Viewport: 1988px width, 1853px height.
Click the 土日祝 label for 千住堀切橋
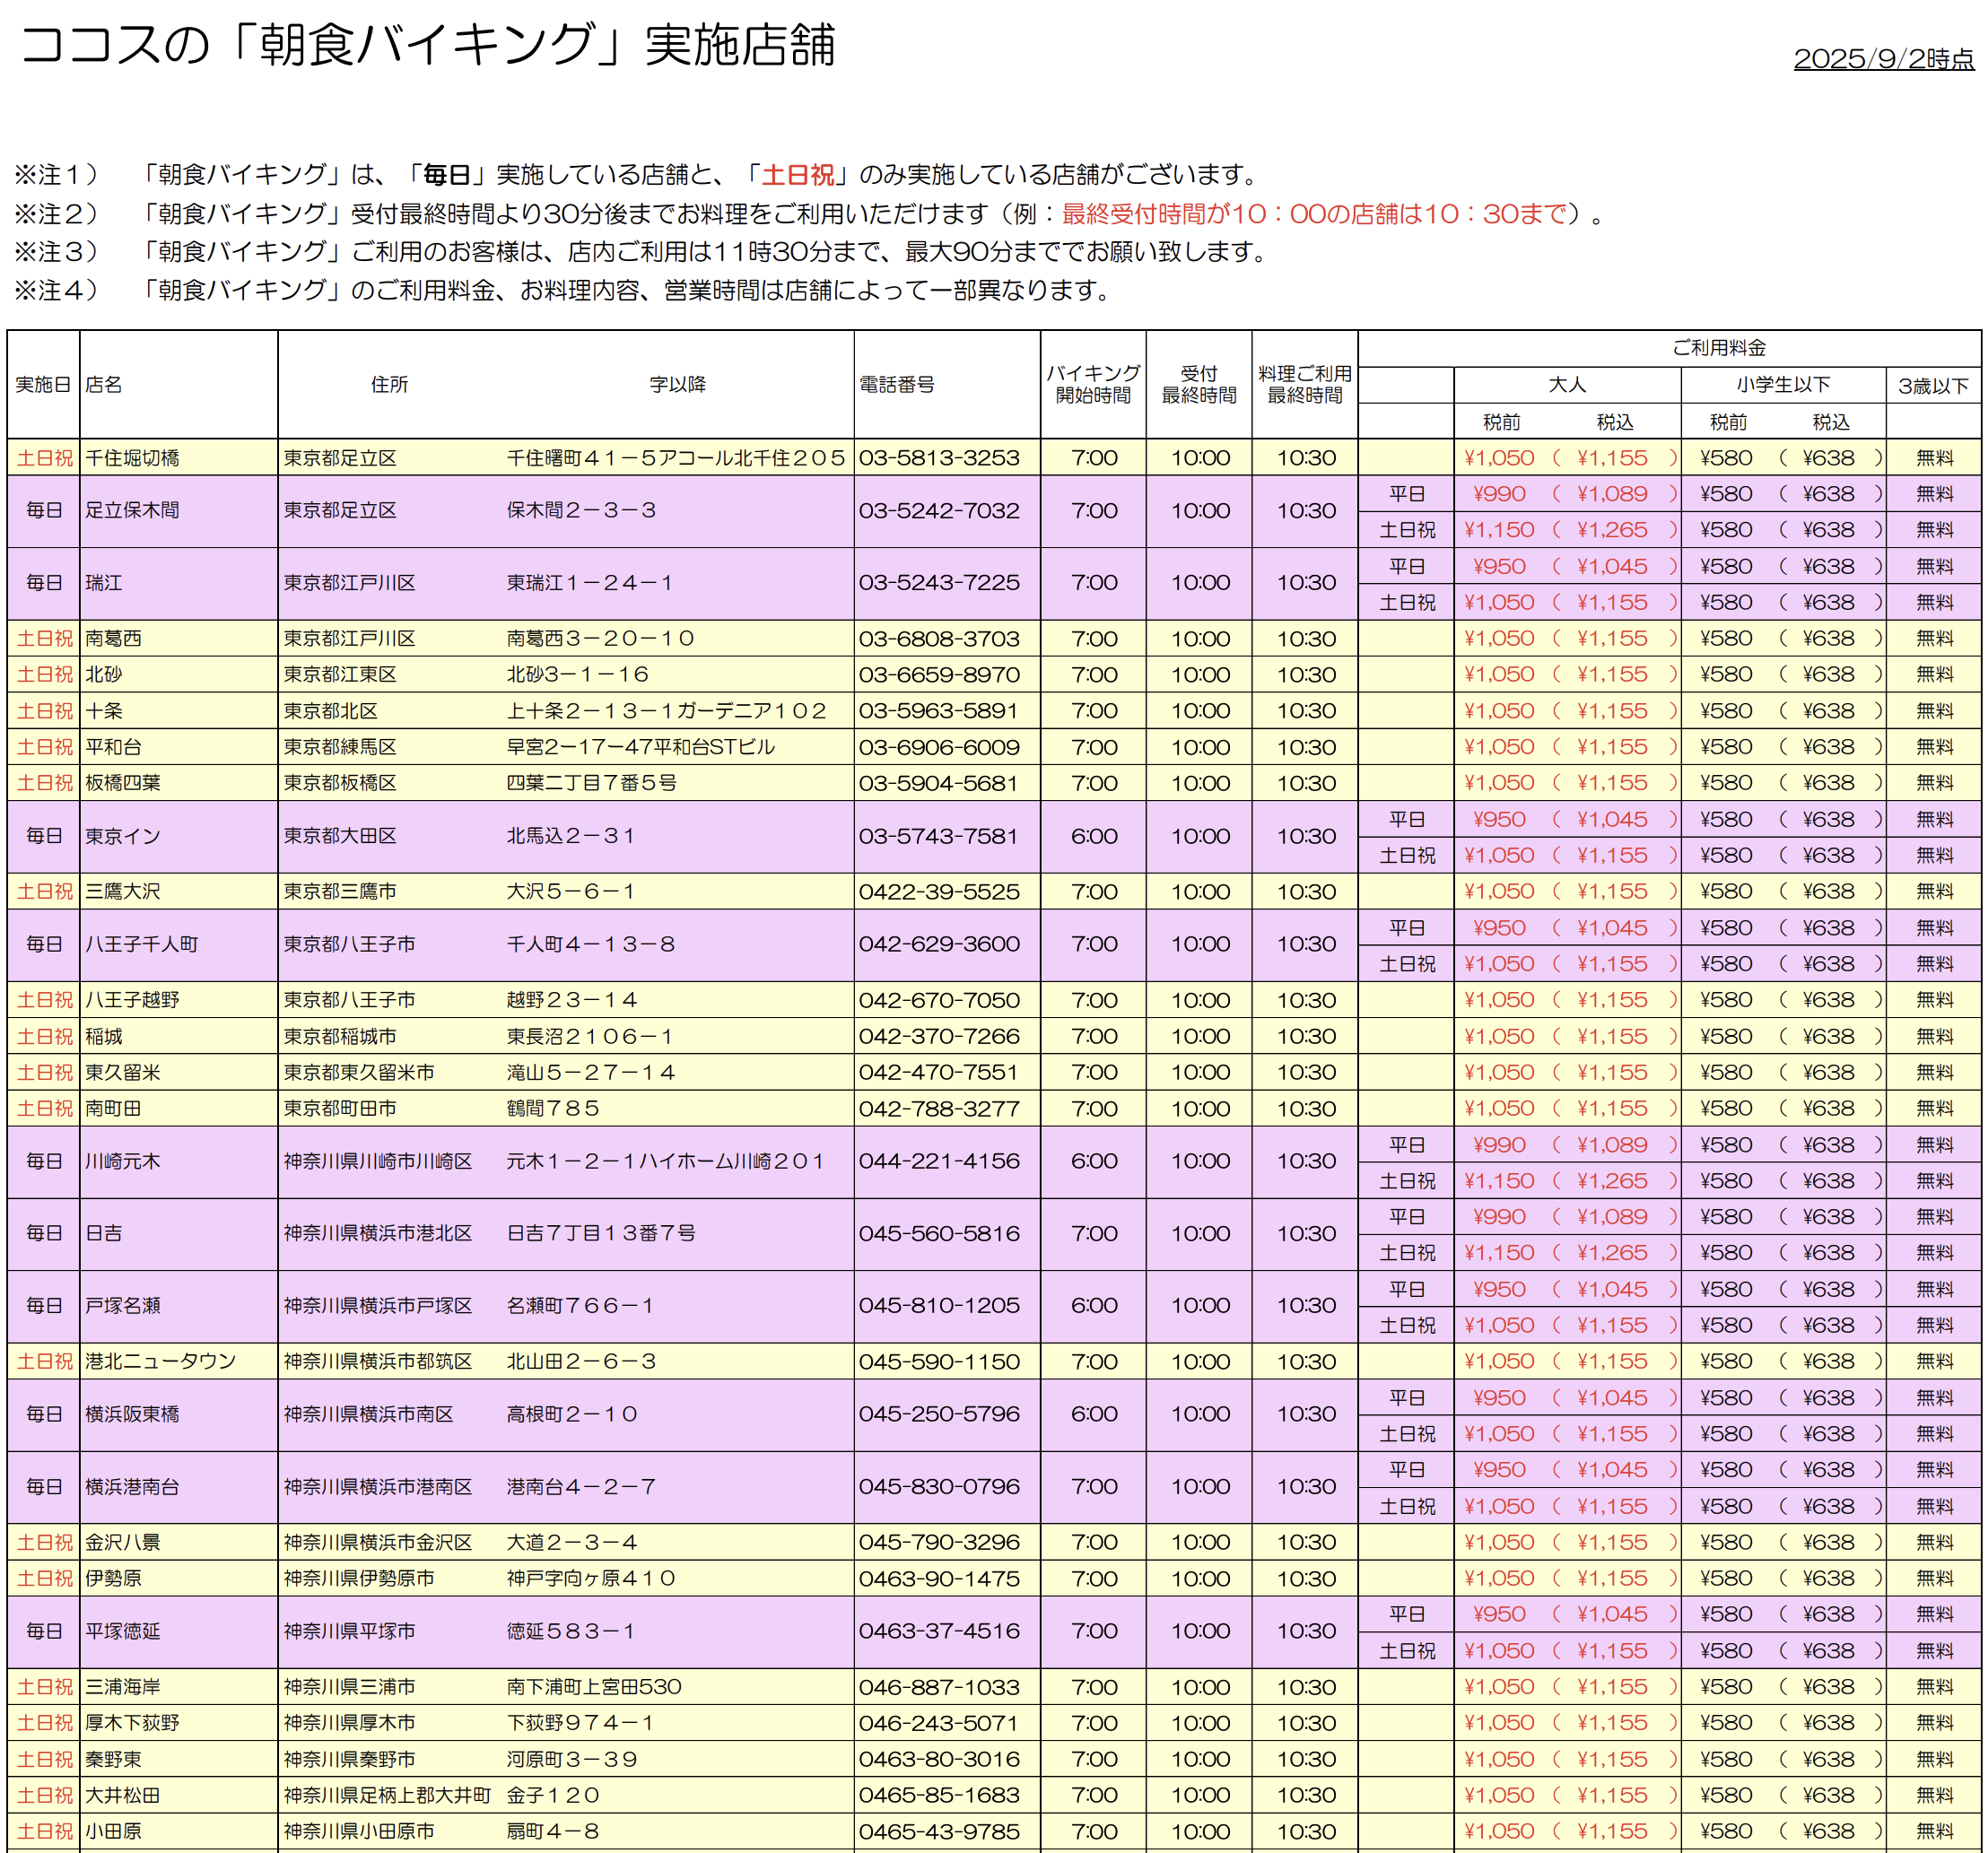(44, 458)
